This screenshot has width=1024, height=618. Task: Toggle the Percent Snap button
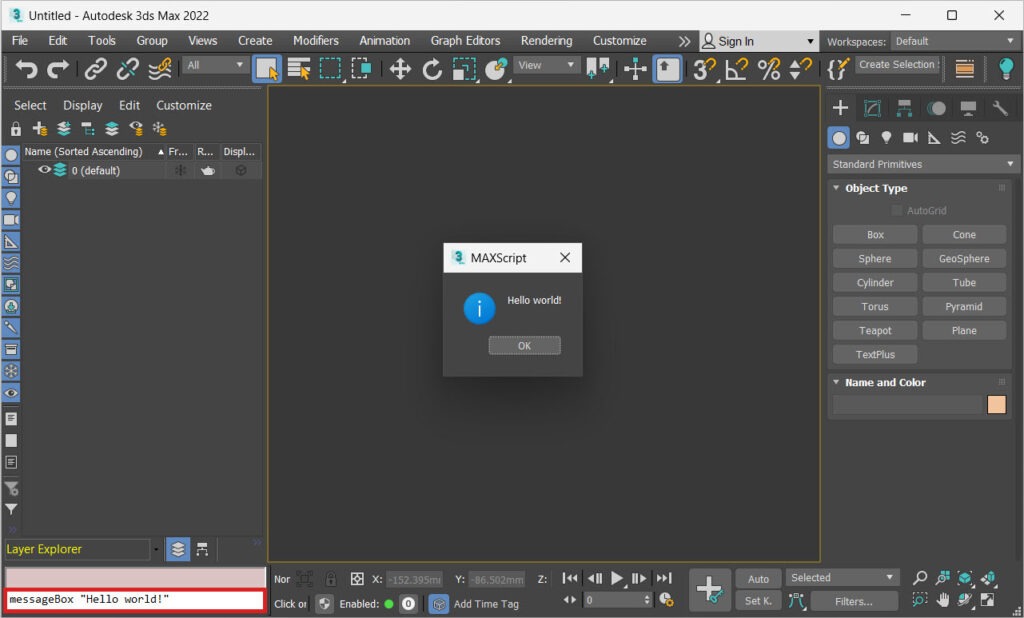769,69
